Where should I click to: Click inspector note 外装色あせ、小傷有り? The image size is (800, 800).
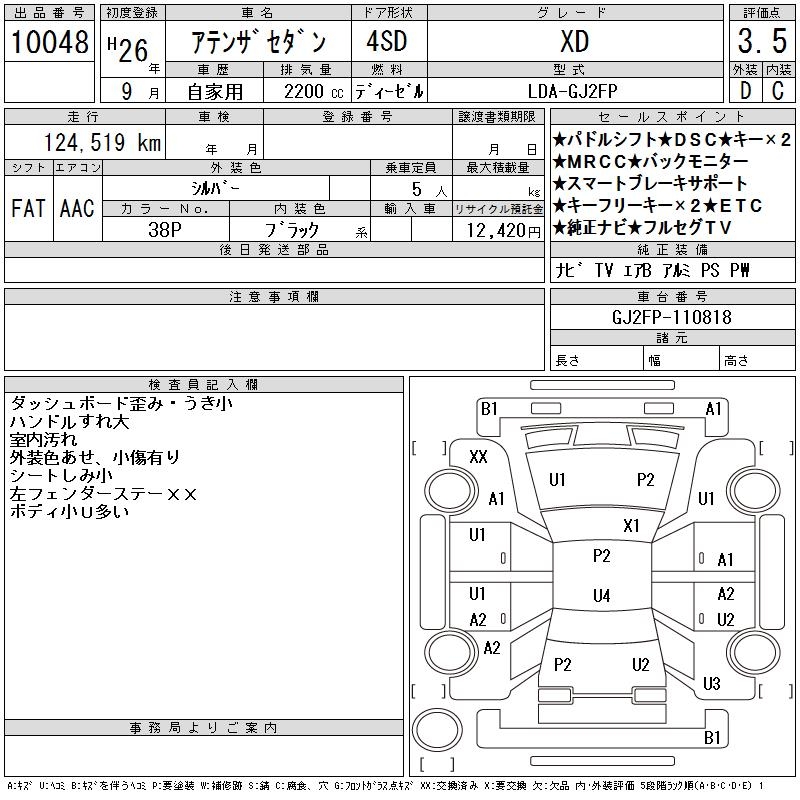[95, 457]
